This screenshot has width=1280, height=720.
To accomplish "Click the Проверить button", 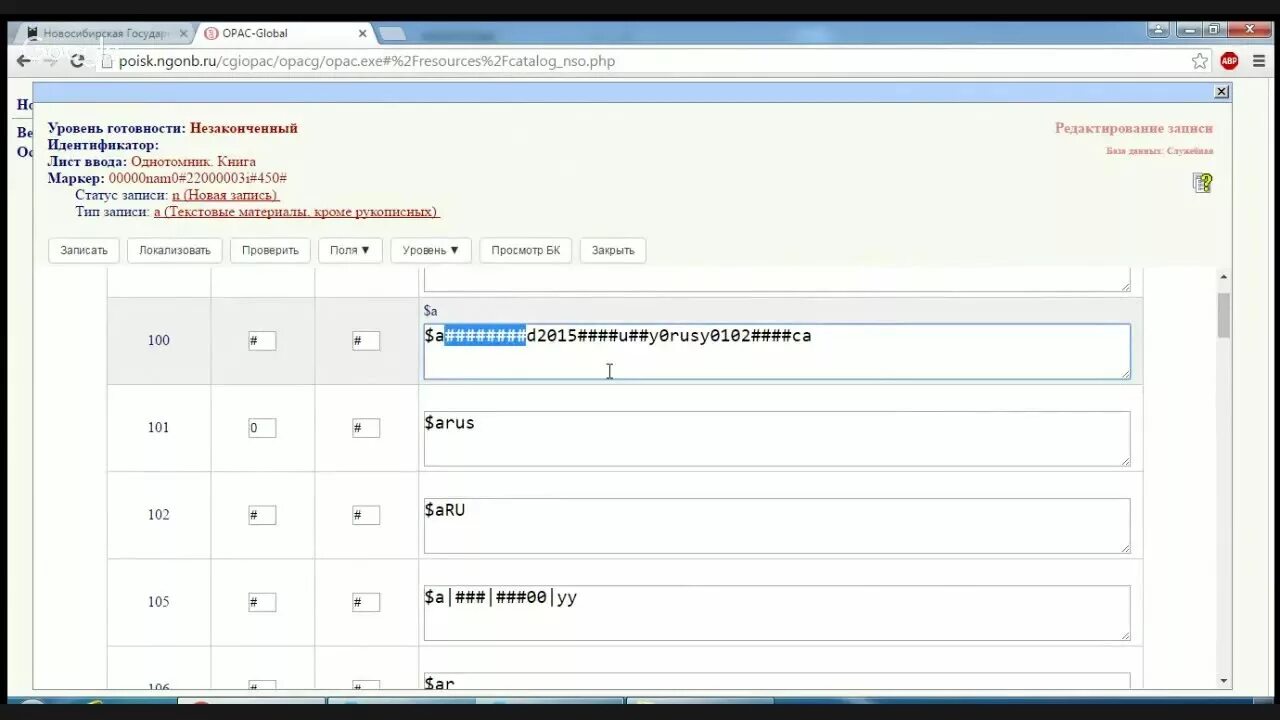I will tap(270, 250).
